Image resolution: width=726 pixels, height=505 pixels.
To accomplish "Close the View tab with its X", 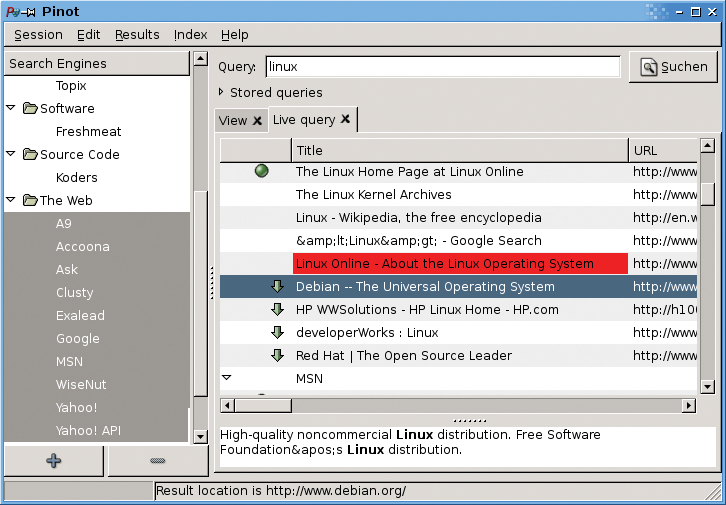I will tap(257, 121).
